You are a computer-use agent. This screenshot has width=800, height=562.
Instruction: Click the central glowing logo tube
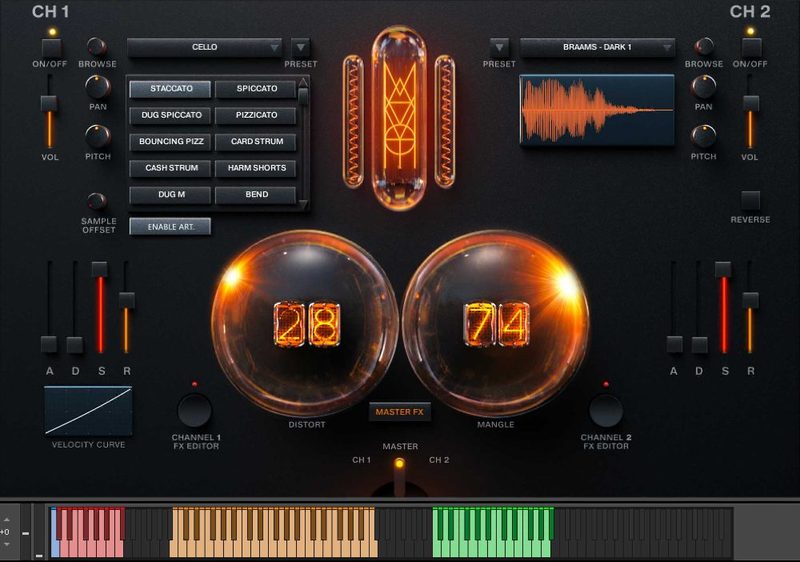(x=399, y=117)
